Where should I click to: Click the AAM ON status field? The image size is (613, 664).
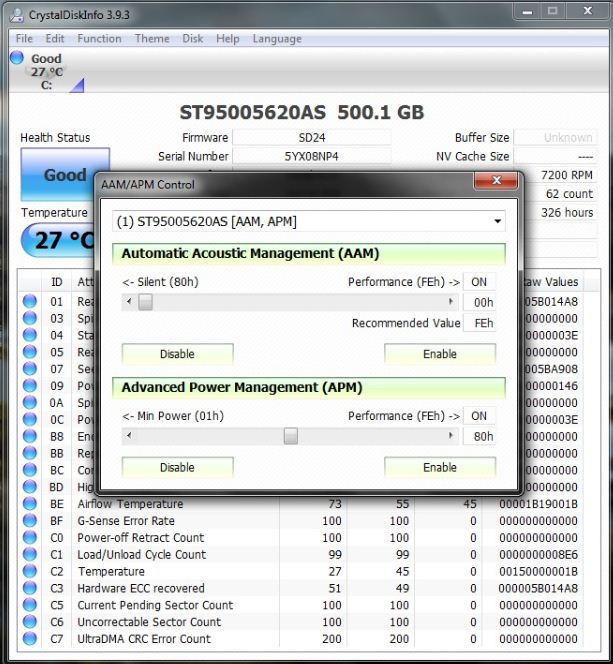479,282
